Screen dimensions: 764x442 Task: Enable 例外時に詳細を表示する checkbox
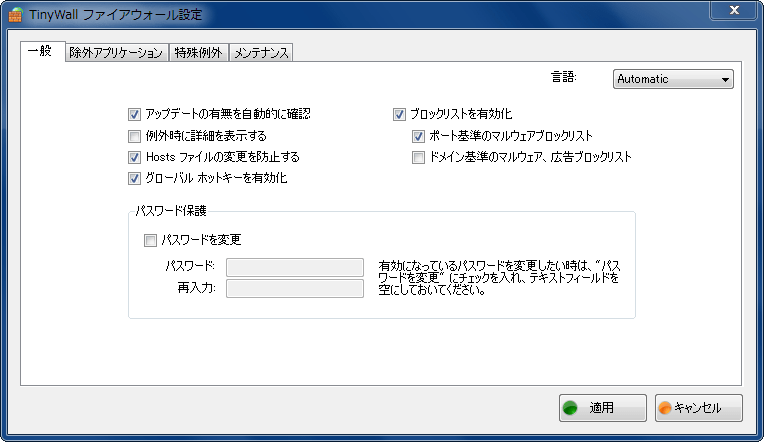134,136
